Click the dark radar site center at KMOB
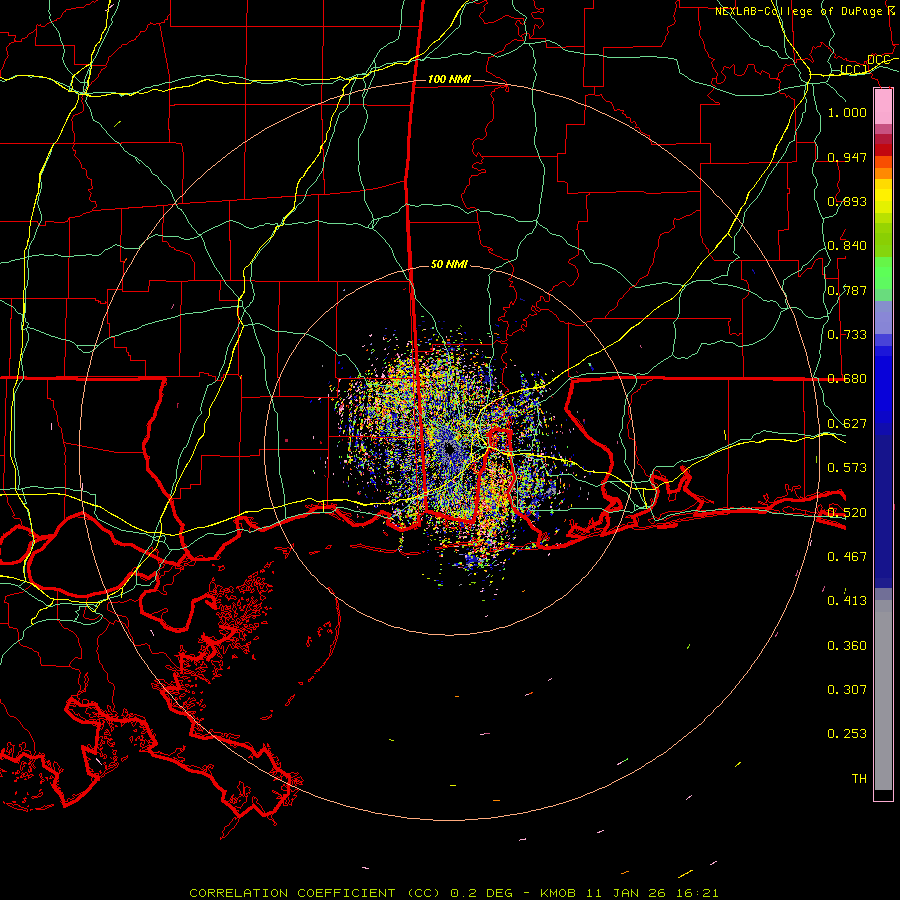Viewport: 900px width, 900px height. coord(449,449)
